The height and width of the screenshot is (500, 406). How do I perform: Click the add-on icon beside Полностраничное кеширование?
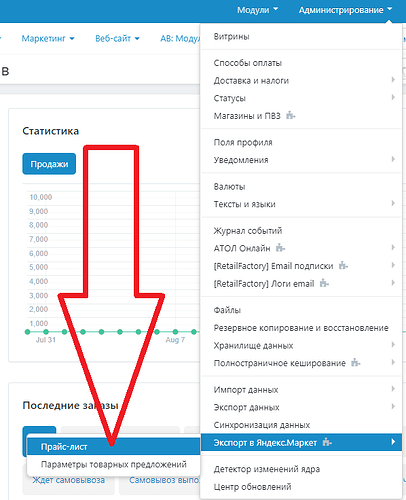point(356,363)
